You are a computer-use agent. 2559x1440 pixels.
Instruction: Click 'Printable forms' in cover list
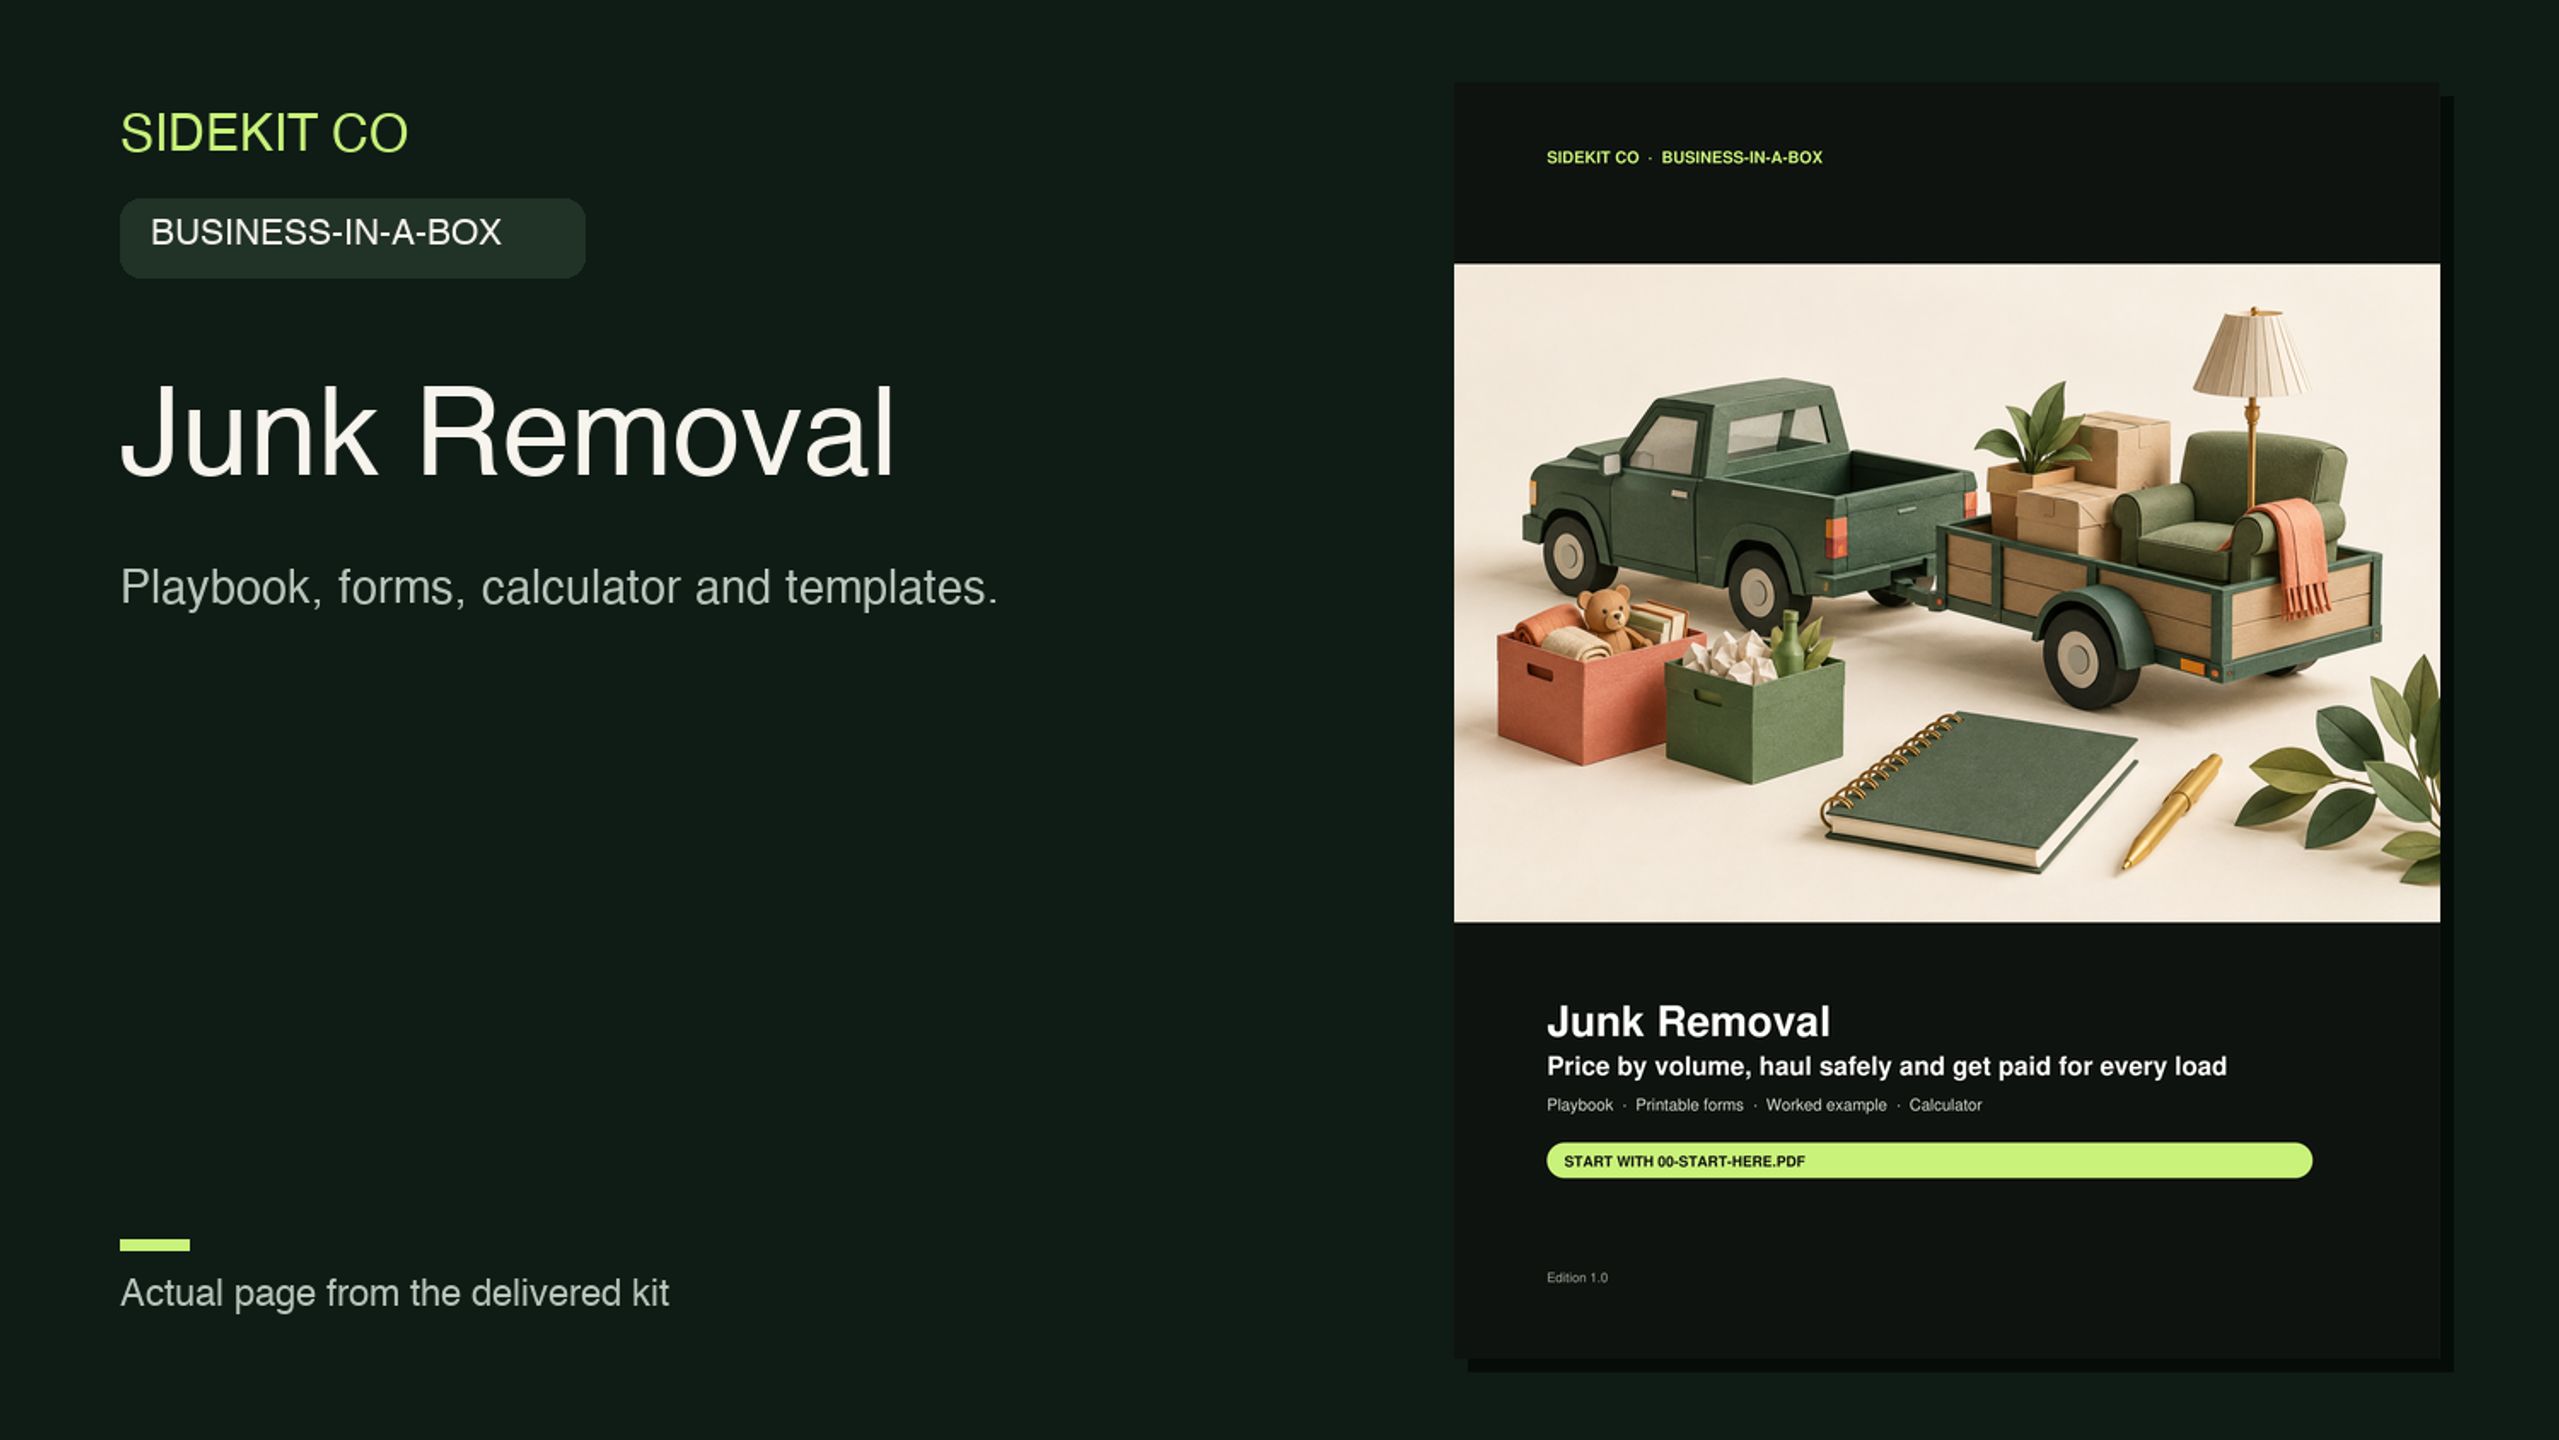[1689, 1105]
